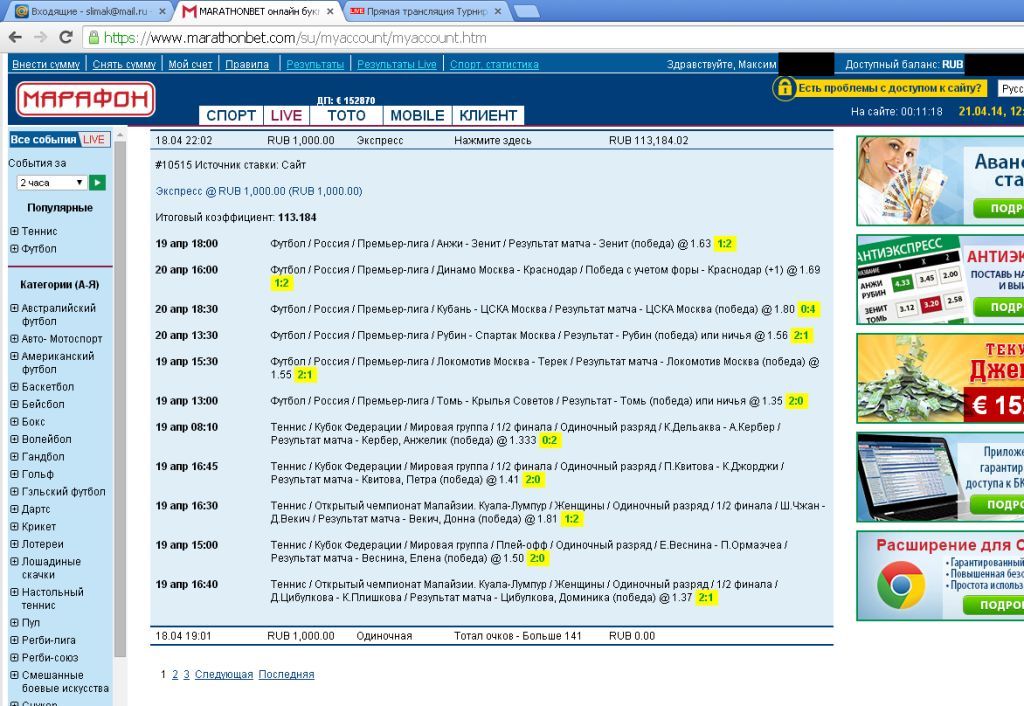Click the green go arrow next to 2 часа

coord(97,183)
